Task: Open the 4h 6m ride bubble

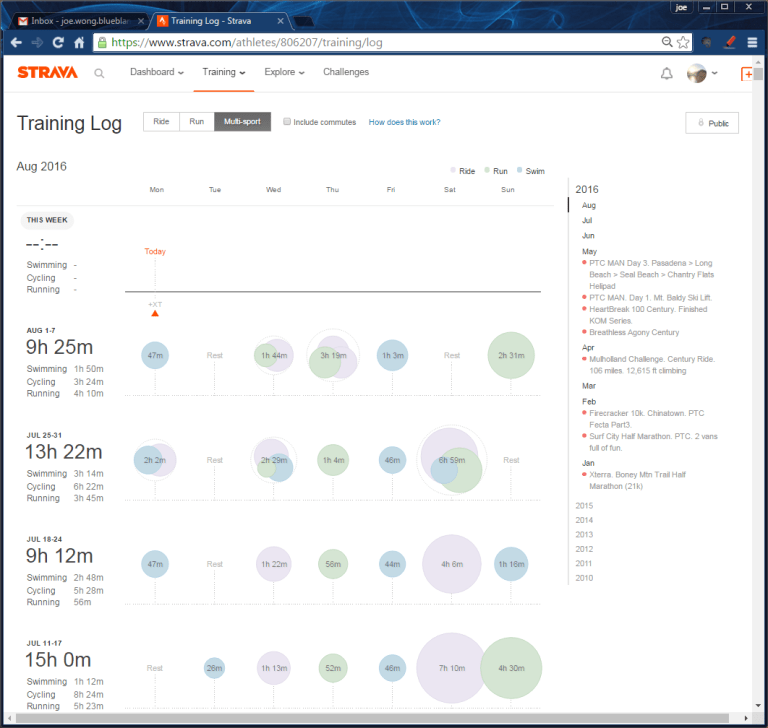Action: (452, 564)
